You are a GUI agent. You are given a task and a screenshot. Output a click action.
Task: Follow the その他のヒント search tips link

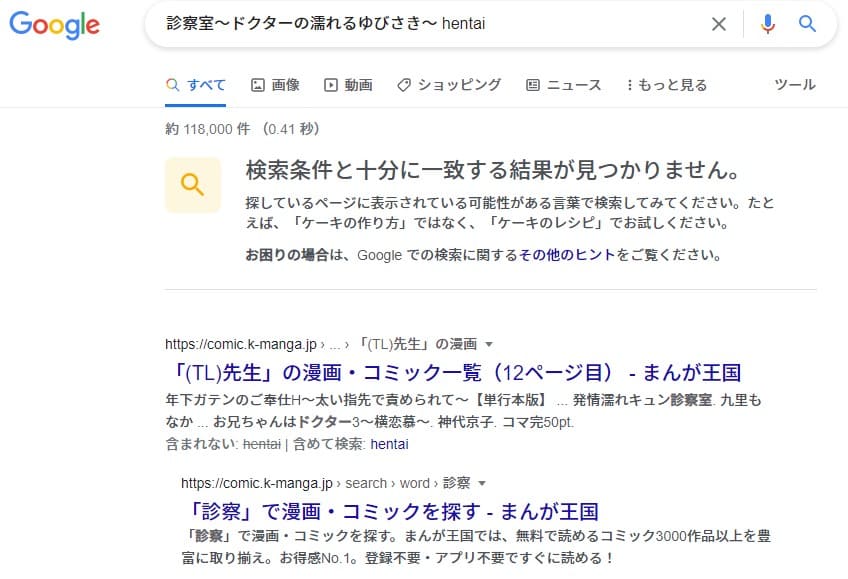pos(567,255)
